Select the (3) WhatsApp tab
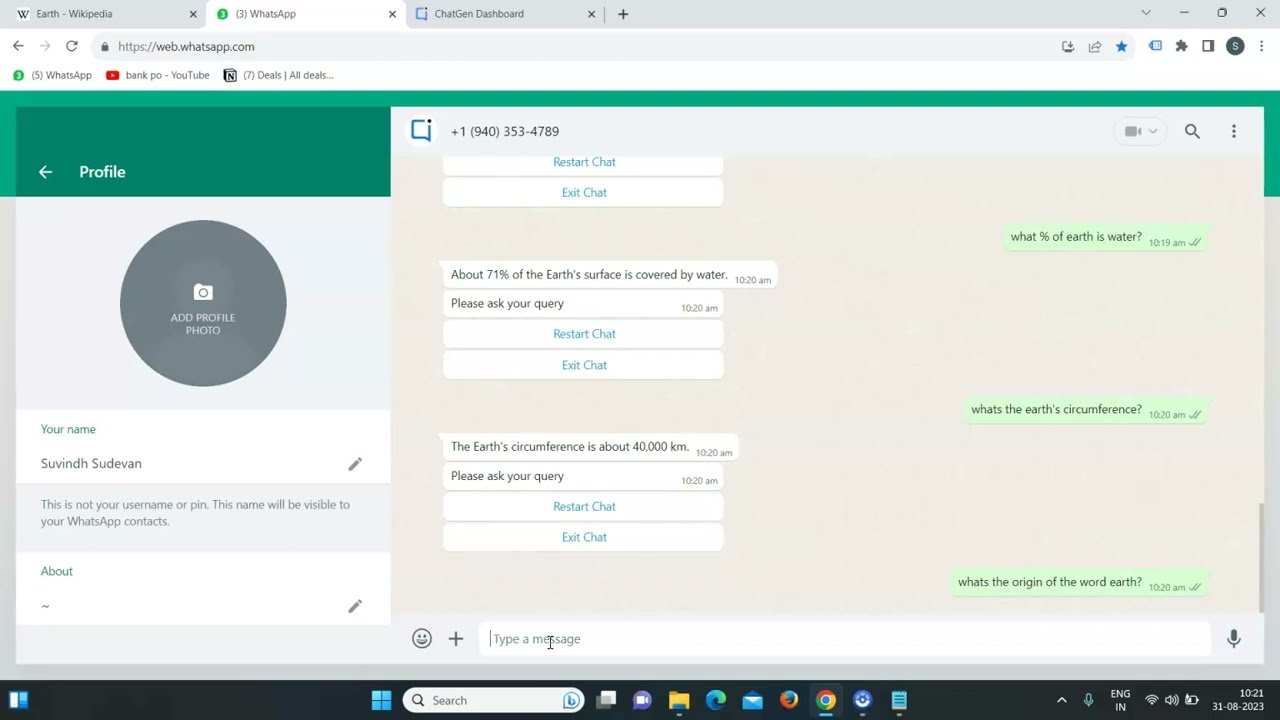Screen dimensions: 1280x720 305,14
